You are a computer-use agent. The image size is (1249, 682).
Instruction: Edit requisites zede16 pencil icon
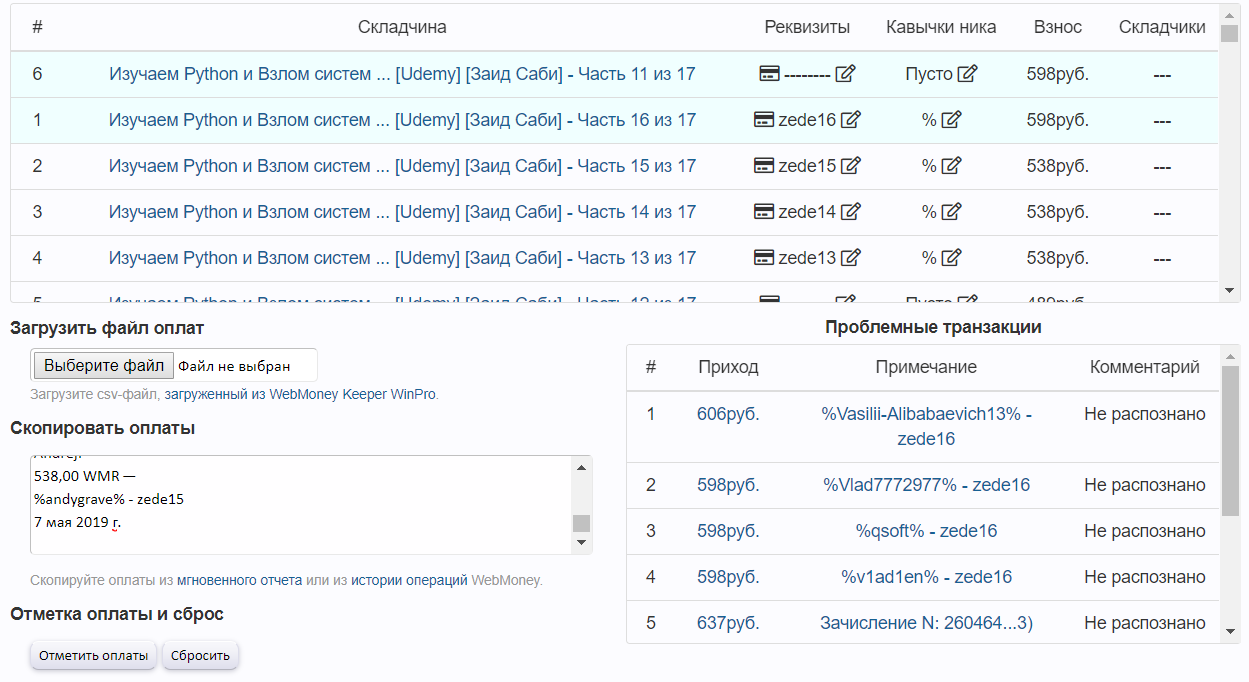point(850,120)
